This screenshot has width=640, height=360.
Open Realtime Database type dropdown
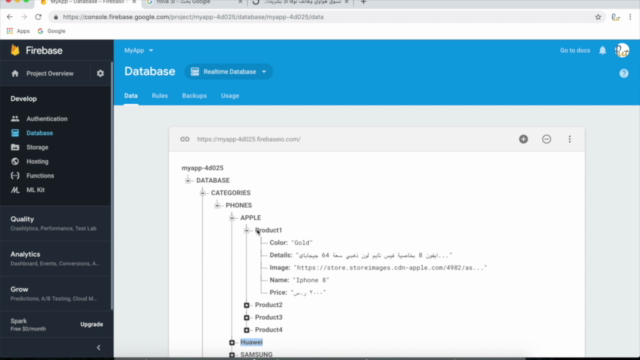pyautogui.click(x=229, y=72)
